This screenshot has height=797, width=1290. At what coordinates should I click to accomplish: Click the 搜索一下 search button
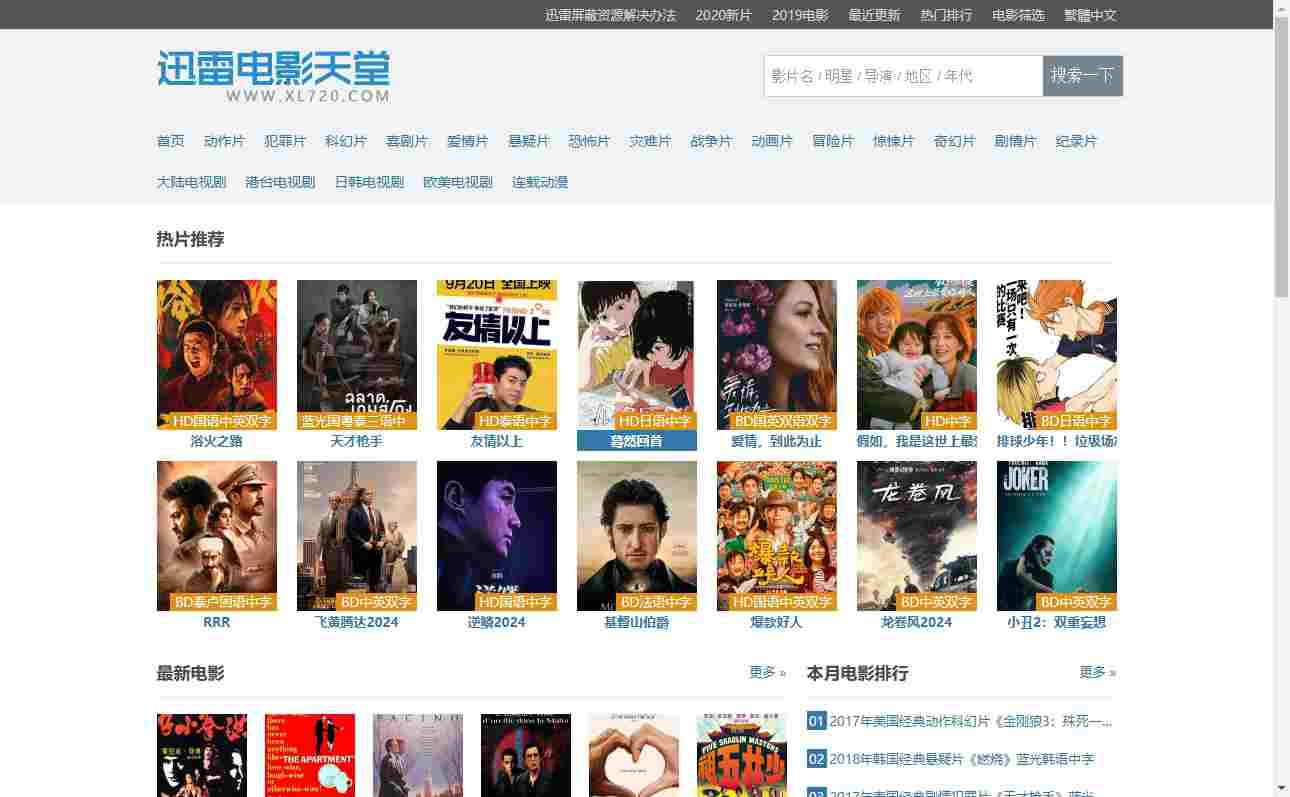point(1083,76)
